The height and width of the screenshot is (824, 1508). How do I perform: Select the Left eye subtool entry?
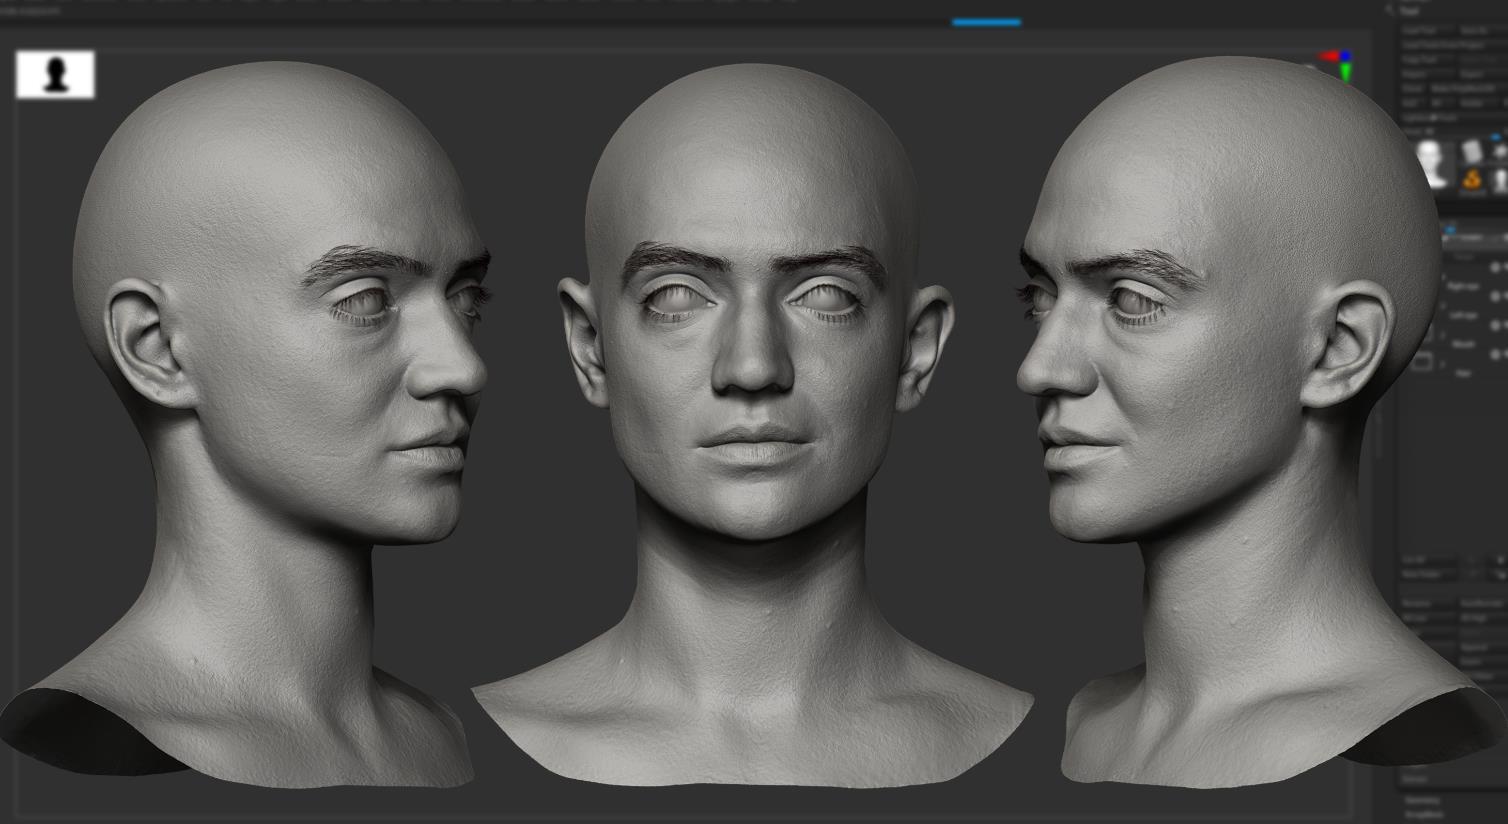1463,314
